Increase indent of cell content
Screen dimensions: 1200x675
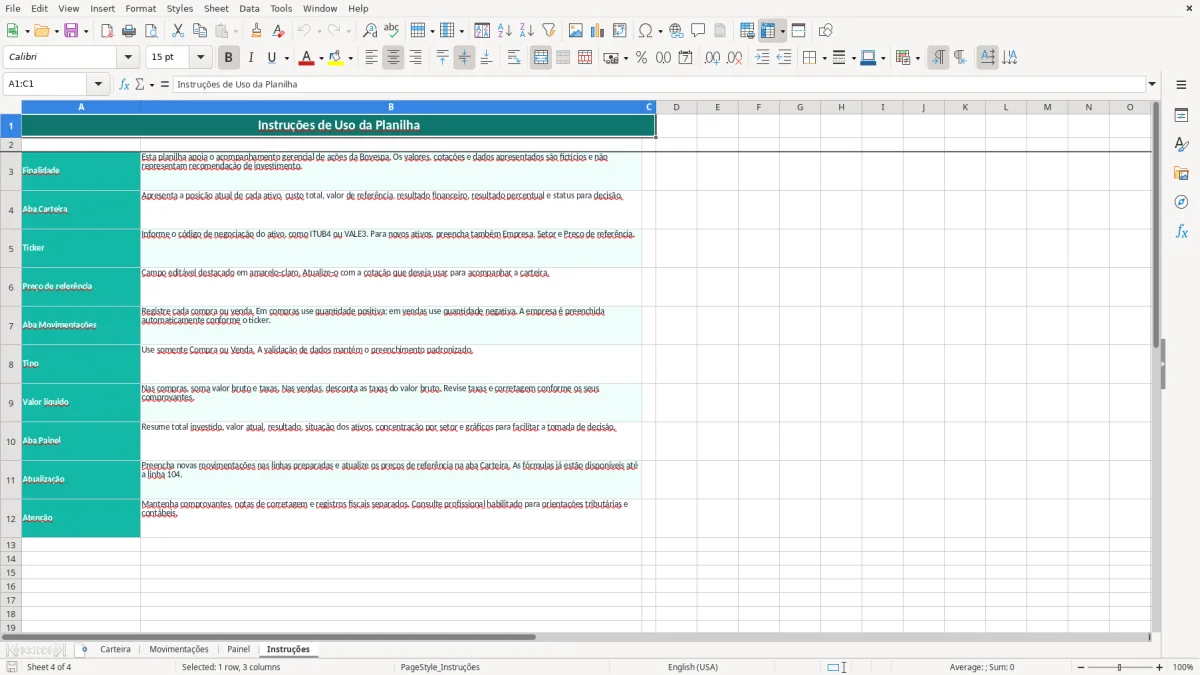pyautogui.click(x=762, y=58)
